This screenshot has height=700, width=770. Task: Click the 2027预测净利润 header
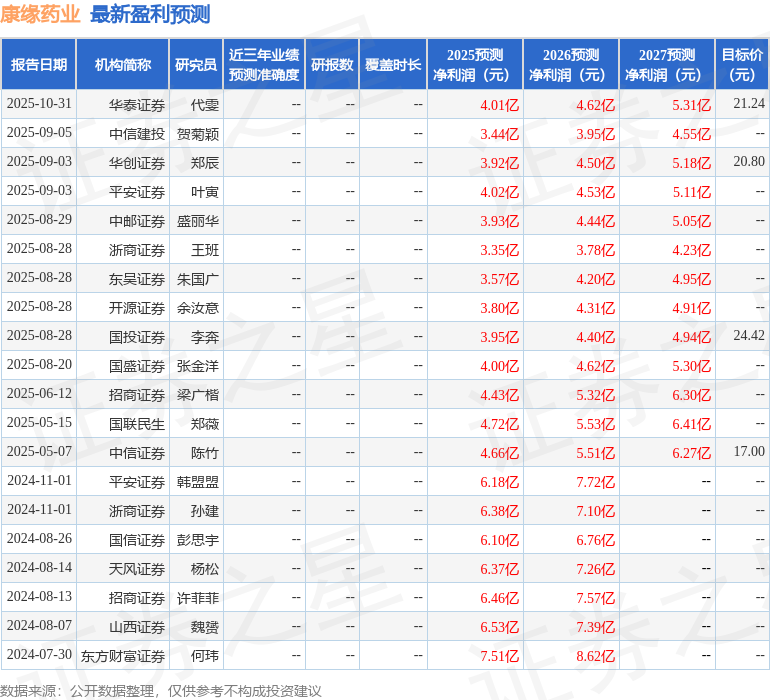click(x=667, y=64)
